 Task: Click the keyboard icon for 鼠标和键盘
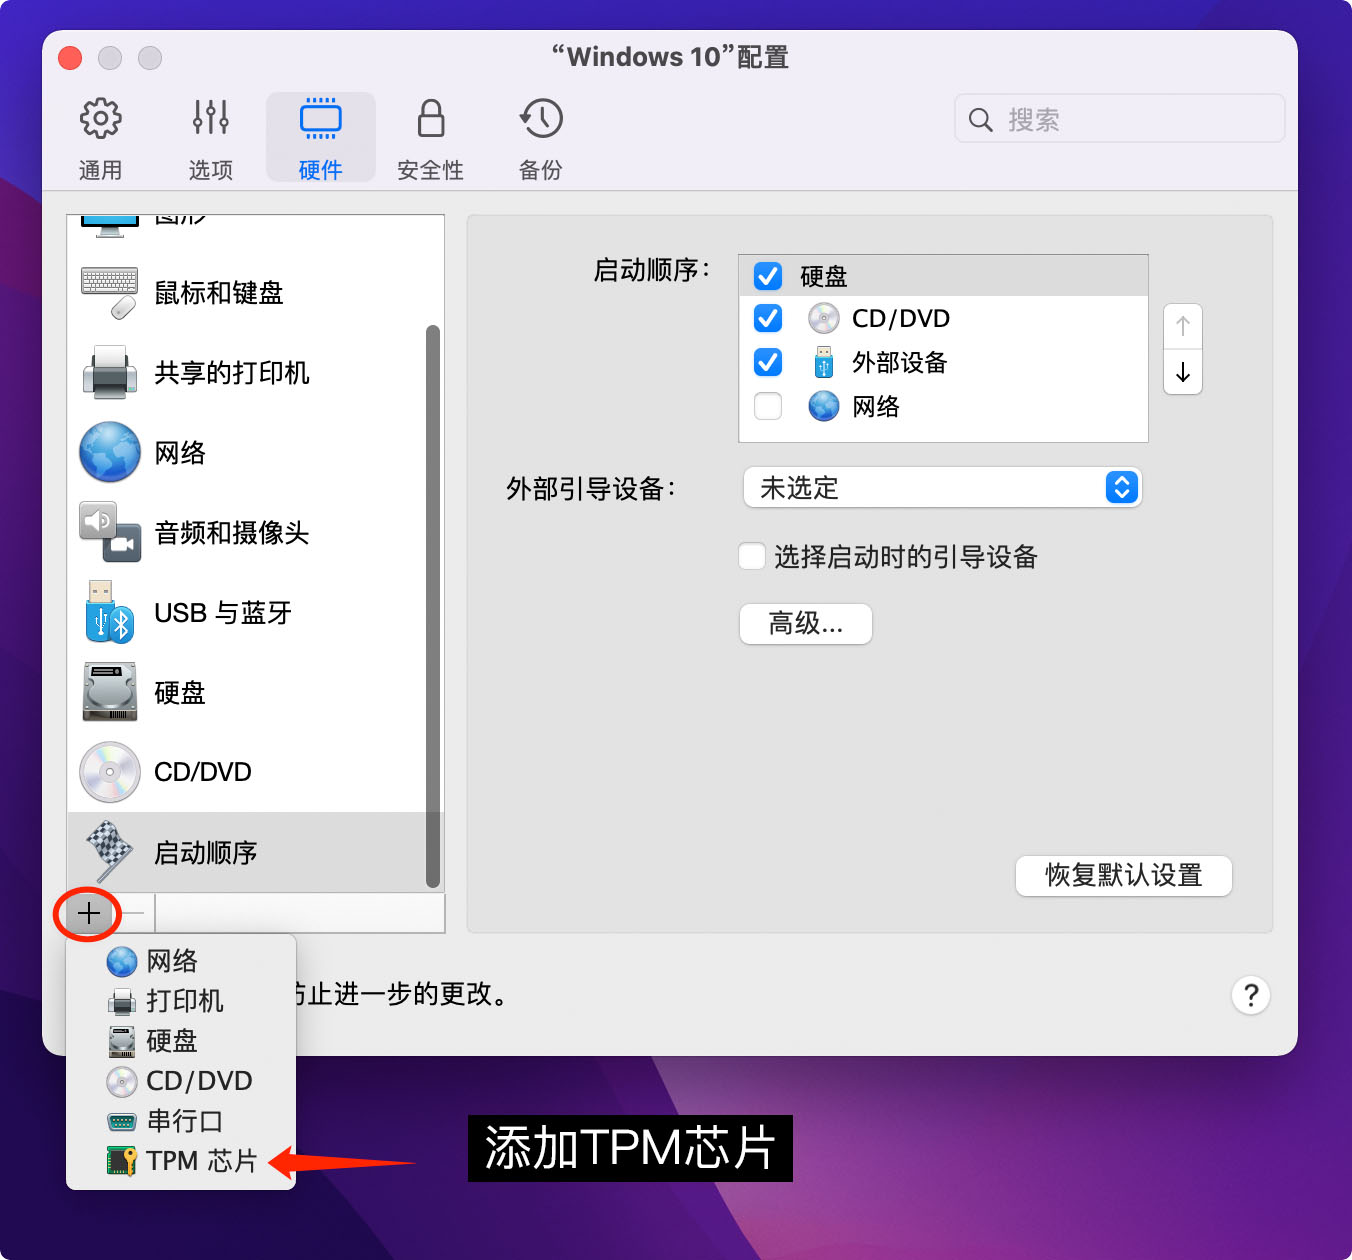pos(110,292)
